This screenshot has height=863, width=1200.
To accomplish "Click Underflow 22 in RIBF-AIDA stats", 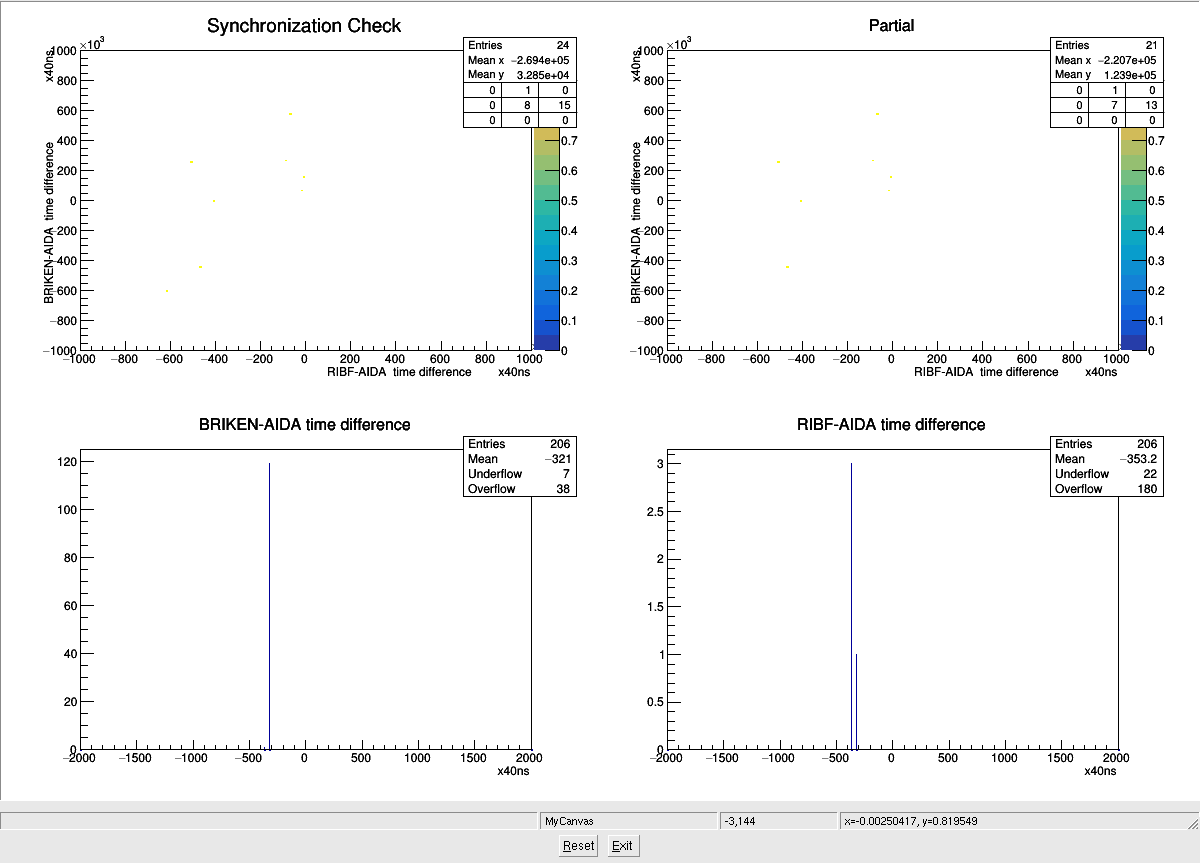I will 1107,474.
